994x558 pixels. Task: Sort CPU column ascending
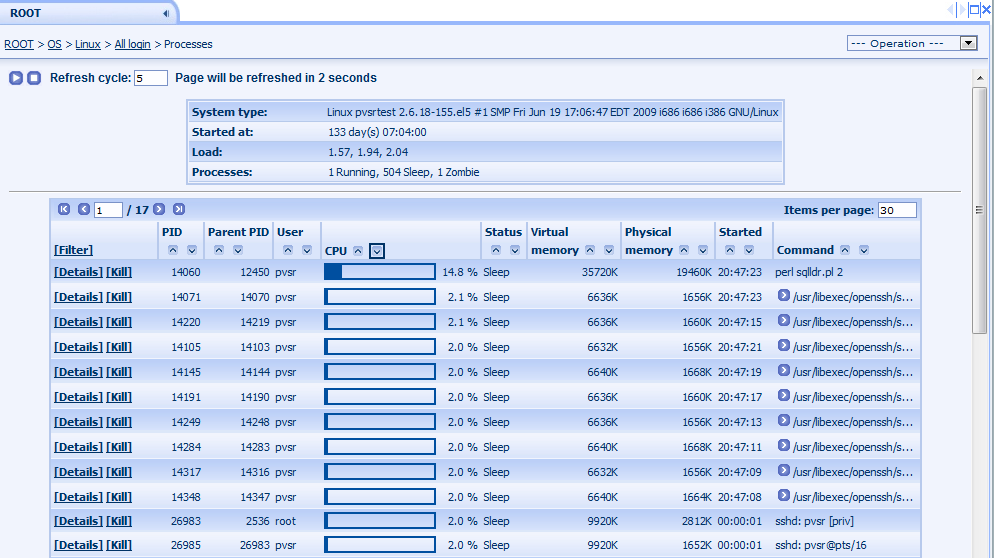[x=358, y=251]
